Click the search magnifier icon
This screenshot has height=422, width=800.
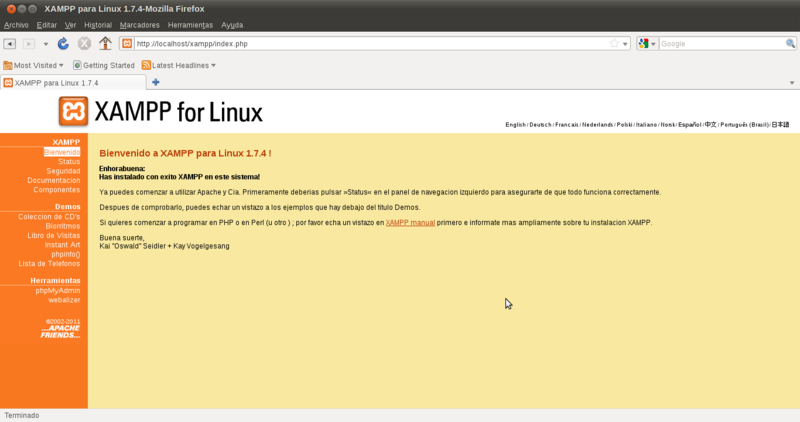(x=791, y=44)
